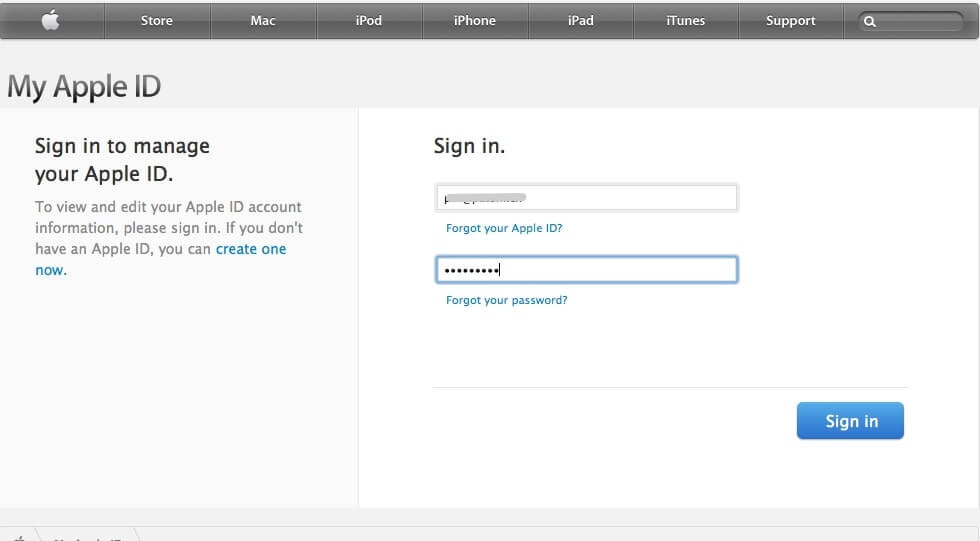Image resolution: width=980 pixels, height=541 pixels.
Task: Go to the iPod section
Action: (369, 21)
